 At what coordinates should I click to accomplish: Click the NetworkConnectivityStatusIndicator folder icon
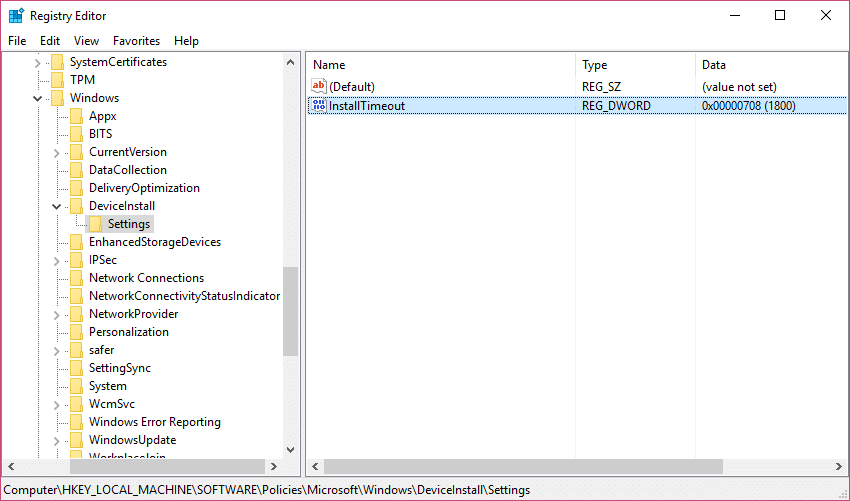pyautogui.click(x=76, y=296)
